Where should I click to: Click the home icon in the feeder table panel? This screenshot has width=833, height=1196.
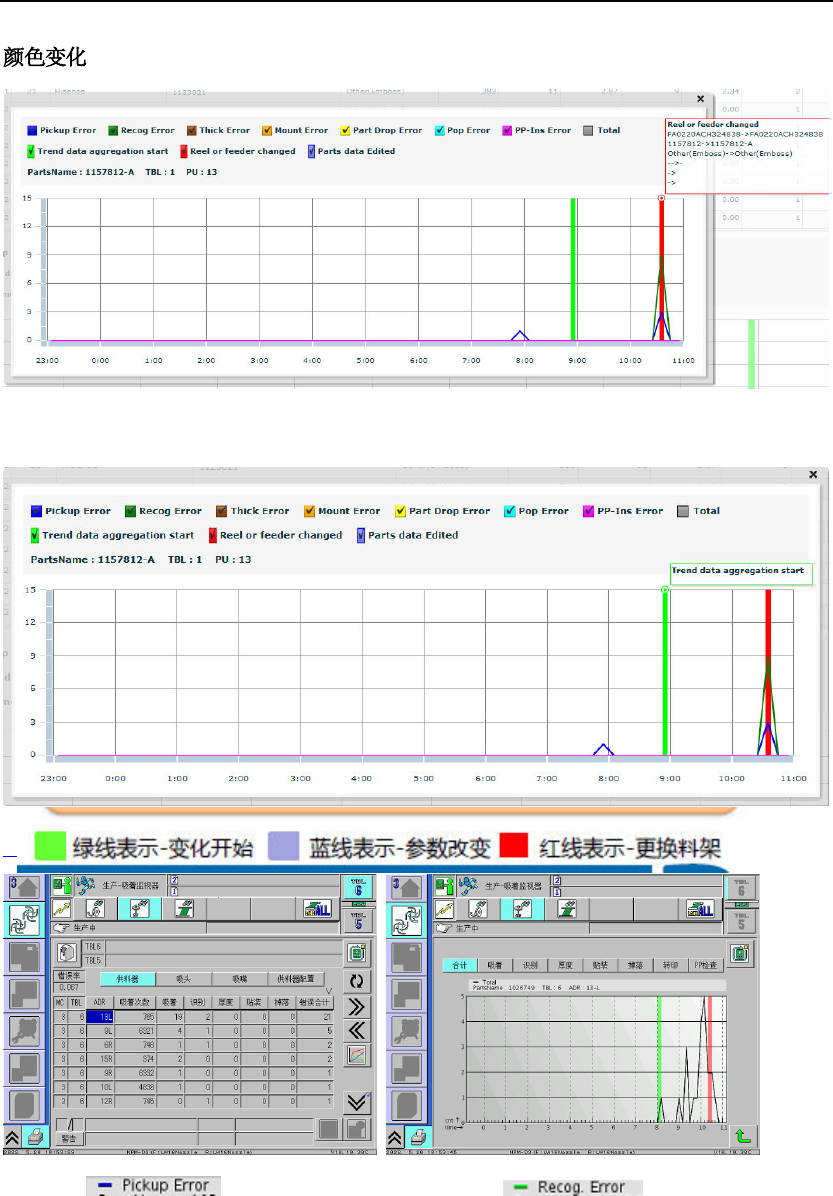click(24, 886)
